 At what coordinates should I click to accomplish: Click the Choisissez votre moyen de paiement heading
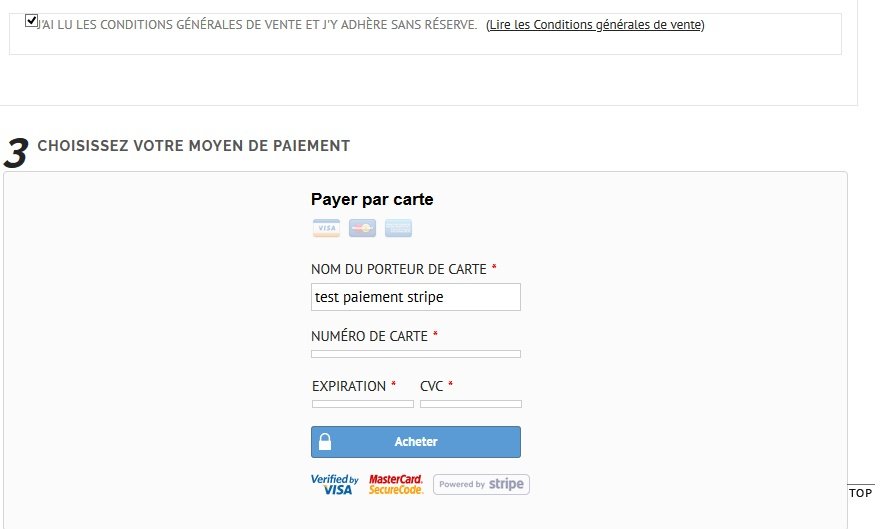(194, 146)
